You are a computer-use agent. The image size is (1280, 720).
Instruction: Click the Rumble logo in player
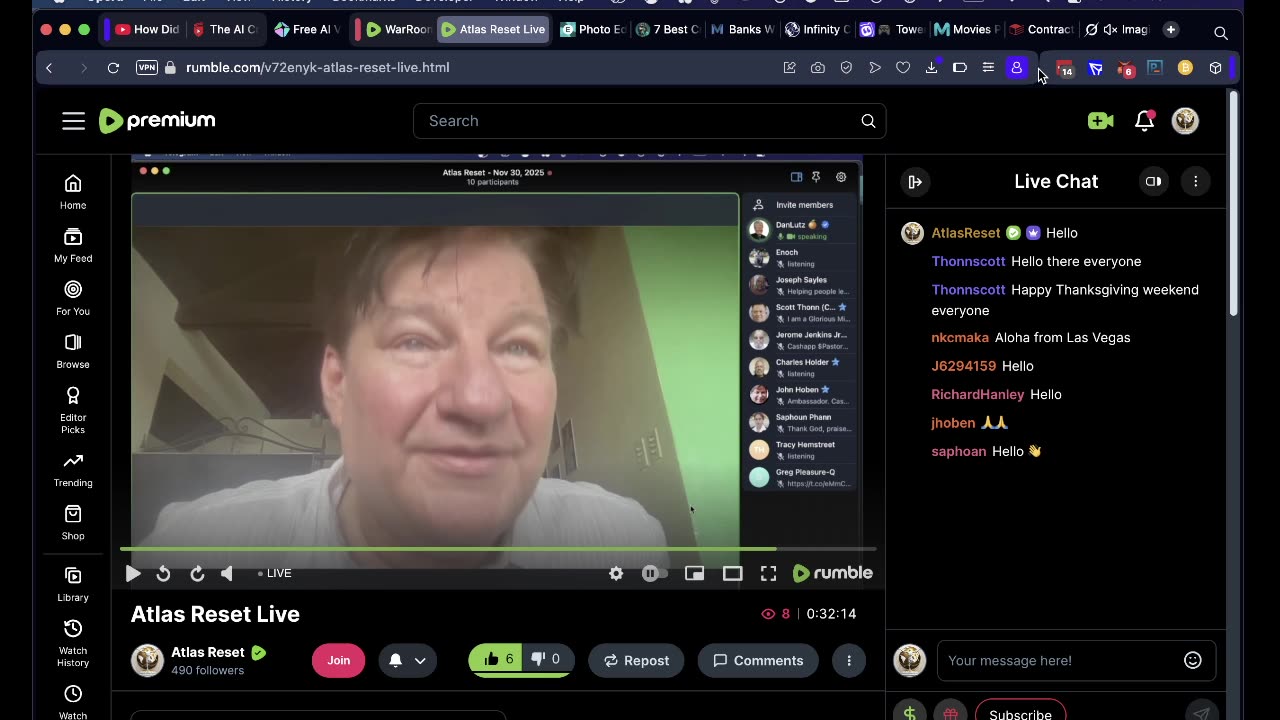(x=833, y=573)
